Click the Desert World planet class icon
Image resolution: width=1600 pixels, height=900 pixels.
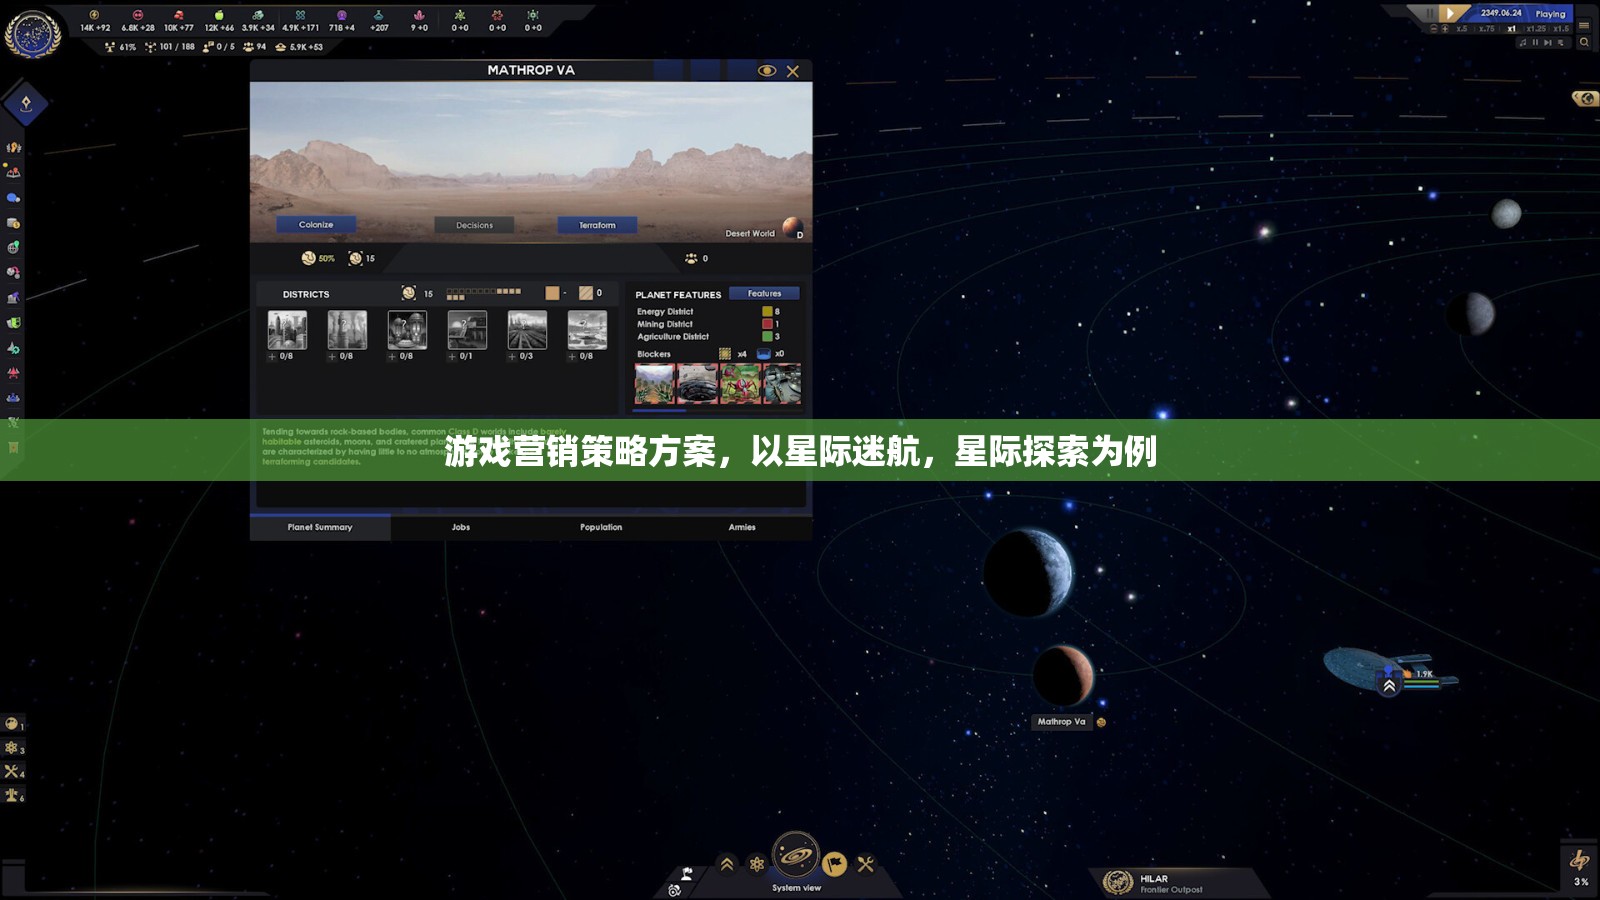point(792,227)
